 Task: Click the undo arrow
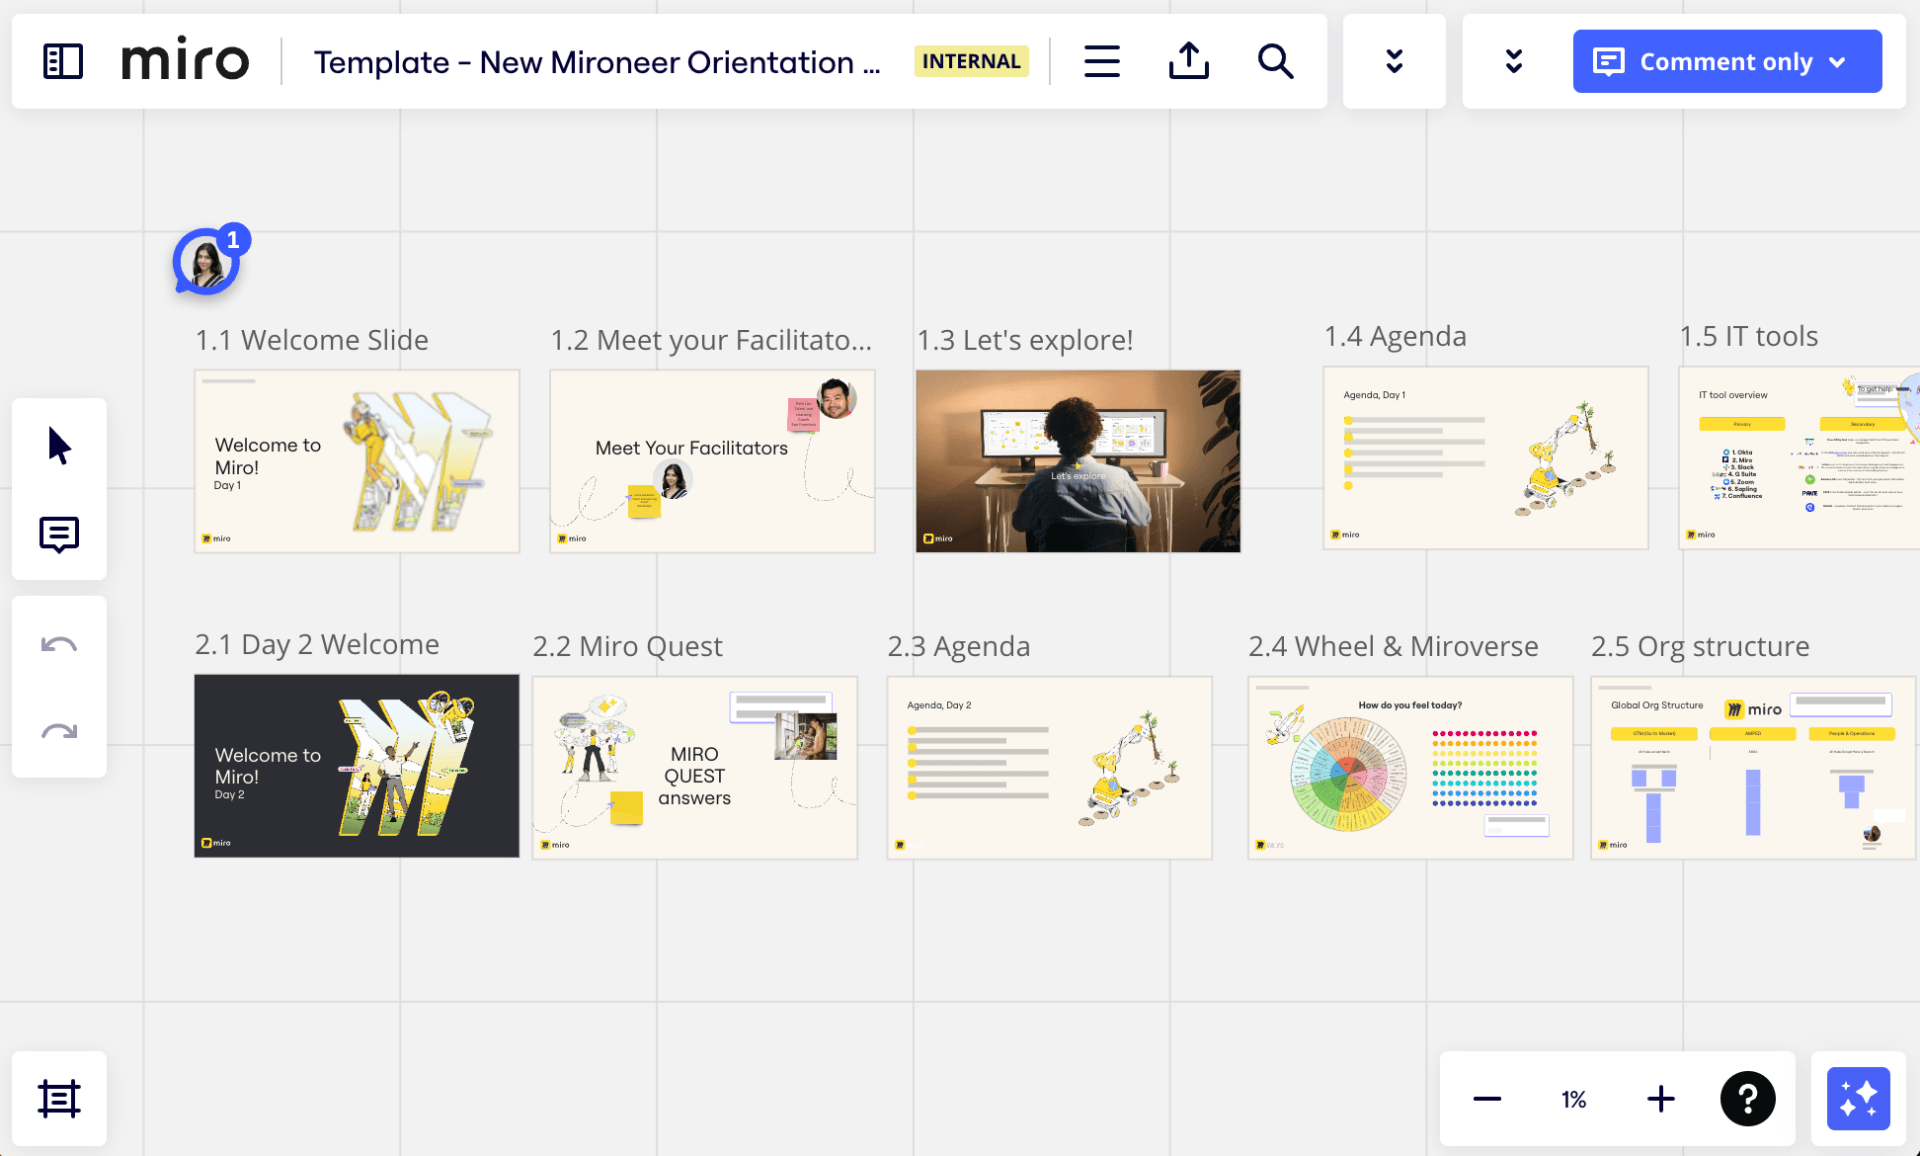coord(59,645)
